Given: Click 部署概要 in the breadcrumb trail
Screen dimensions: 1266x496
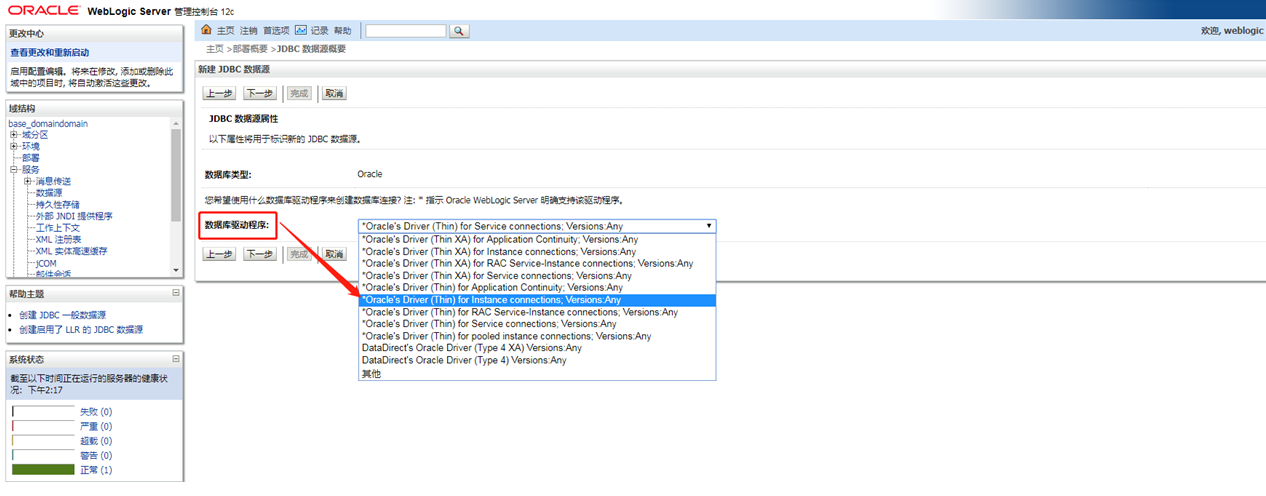Looking at the screenshot, I should [x=248, y=49].
